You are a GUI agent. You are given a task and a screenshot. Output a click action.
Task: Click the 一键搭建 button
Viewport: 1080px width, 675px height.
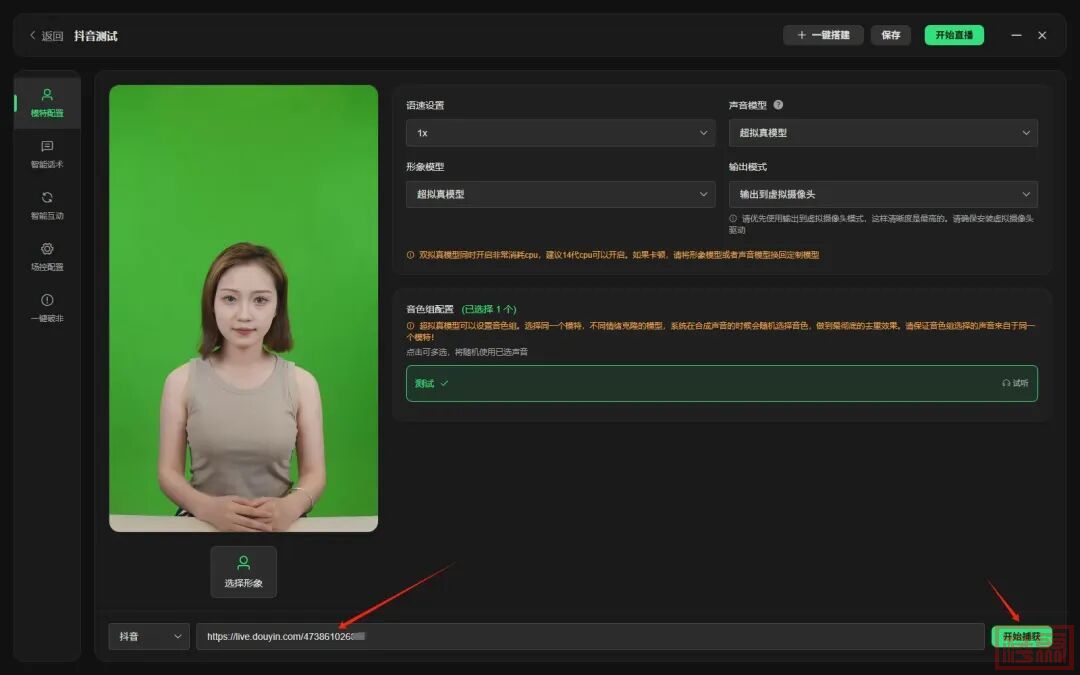coord(823,35)
